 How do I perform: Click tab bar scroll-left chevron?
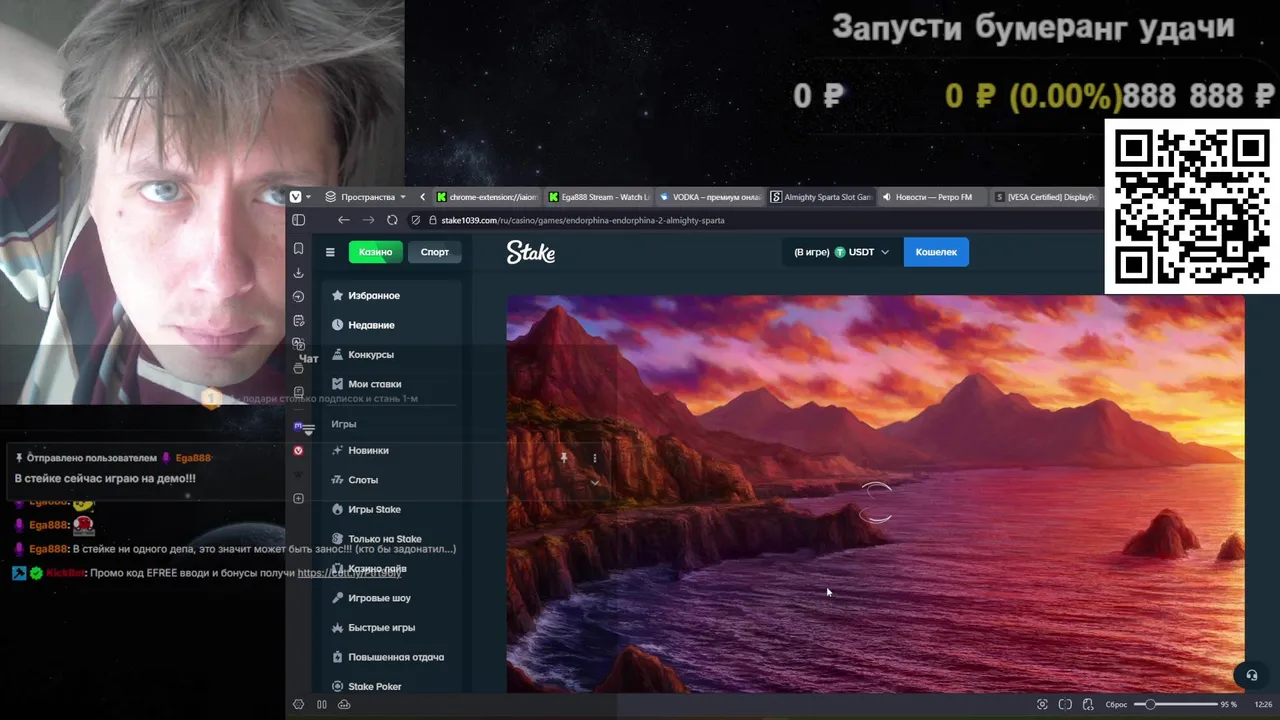pos(423,197)
